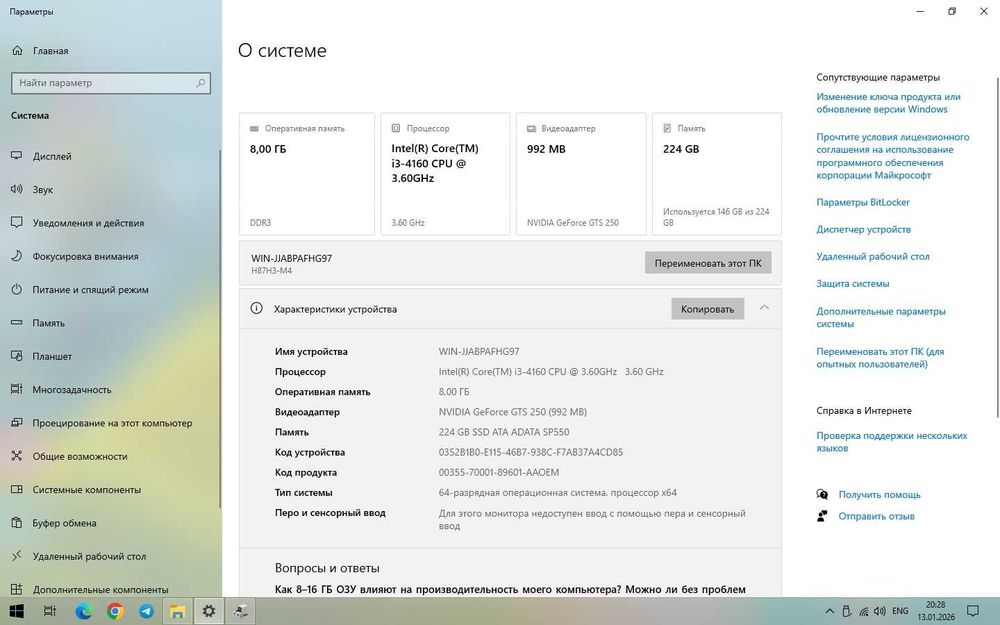Click Переименовать этот ПК button
The height and width of the screenshot is (625, 1000).
pos(708,263)
